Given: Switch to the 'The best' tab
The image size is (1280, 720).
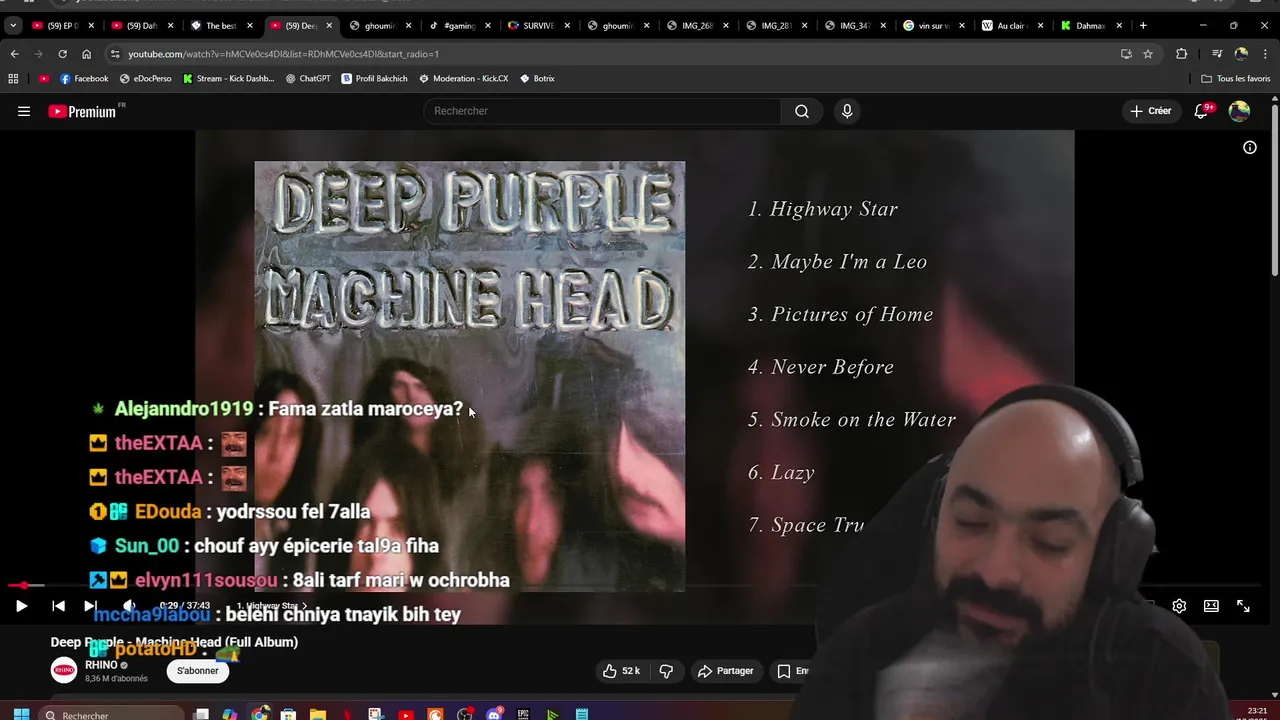Looking at the screenshot, I should pos(220,25).
